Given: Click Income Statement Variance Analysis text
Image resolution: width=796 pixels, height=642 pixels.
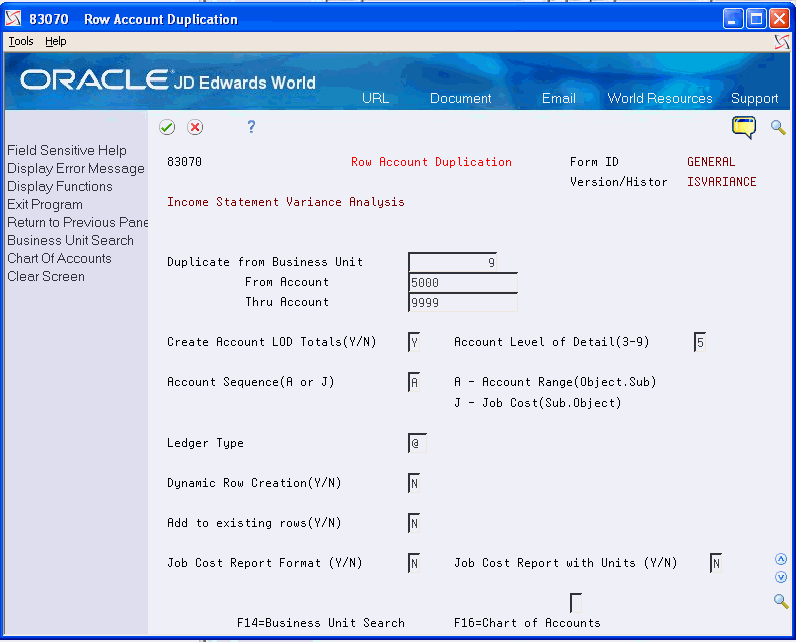Looking at the screenshot, I should pyautogui.click(x=286, y=202).
